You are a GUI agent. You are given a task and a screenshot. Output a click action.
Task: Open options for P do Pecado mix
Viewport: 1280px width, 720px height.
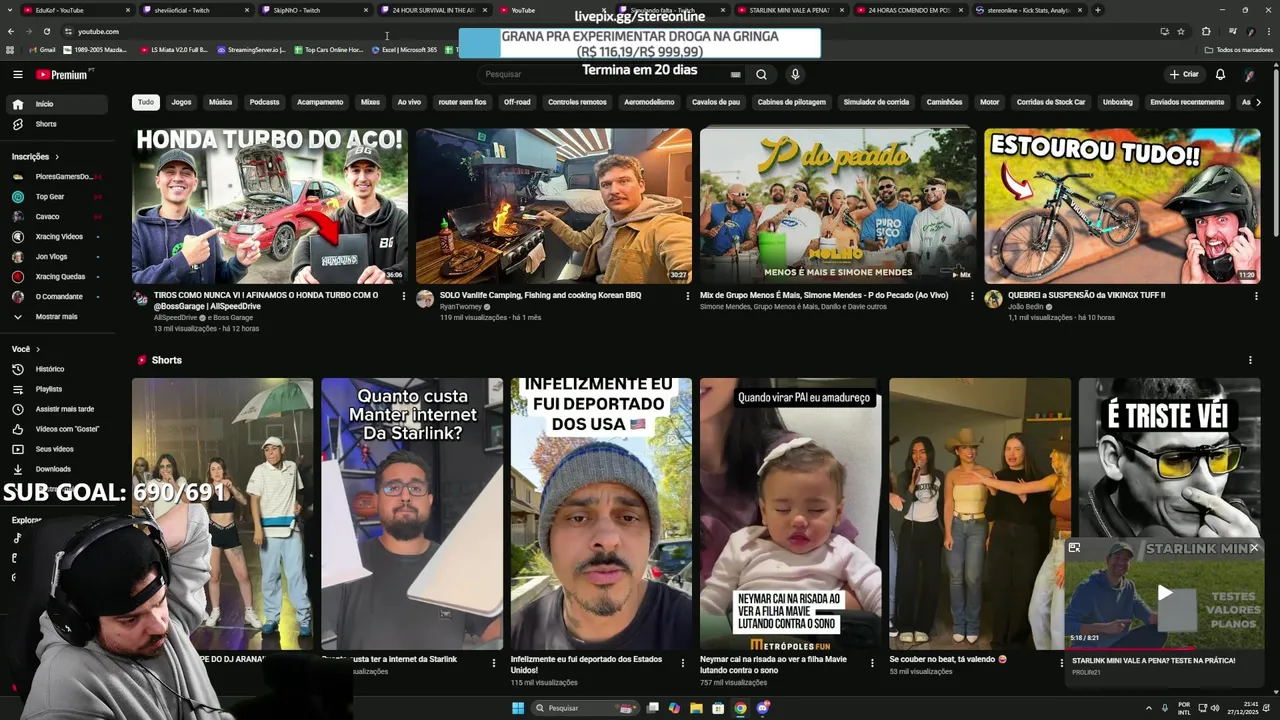coord(972,296)
